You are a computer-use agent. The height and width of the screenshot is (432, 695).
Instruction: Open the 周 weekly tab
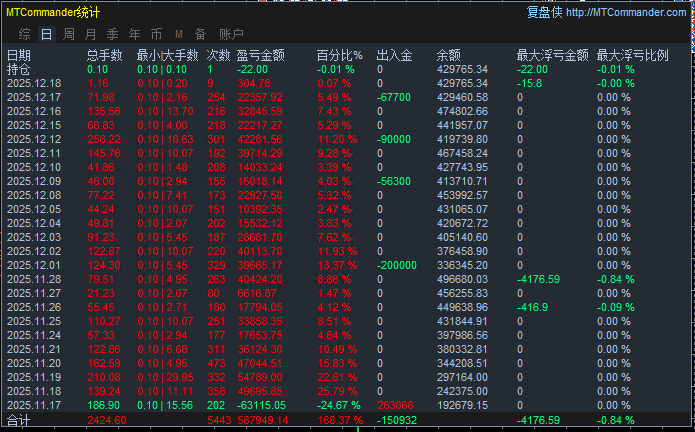(x=69, y=34)
